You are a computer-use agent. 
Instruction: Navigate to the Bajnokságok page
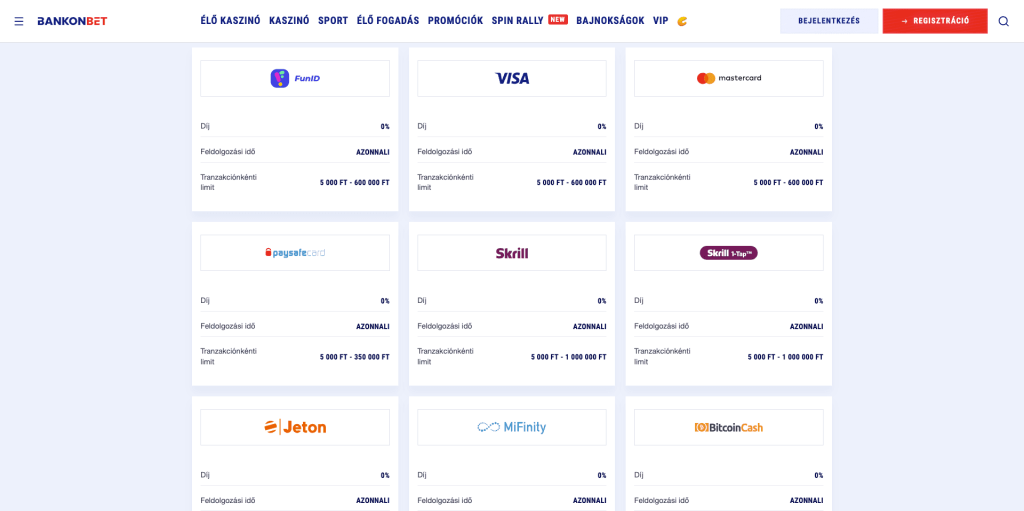610,21
